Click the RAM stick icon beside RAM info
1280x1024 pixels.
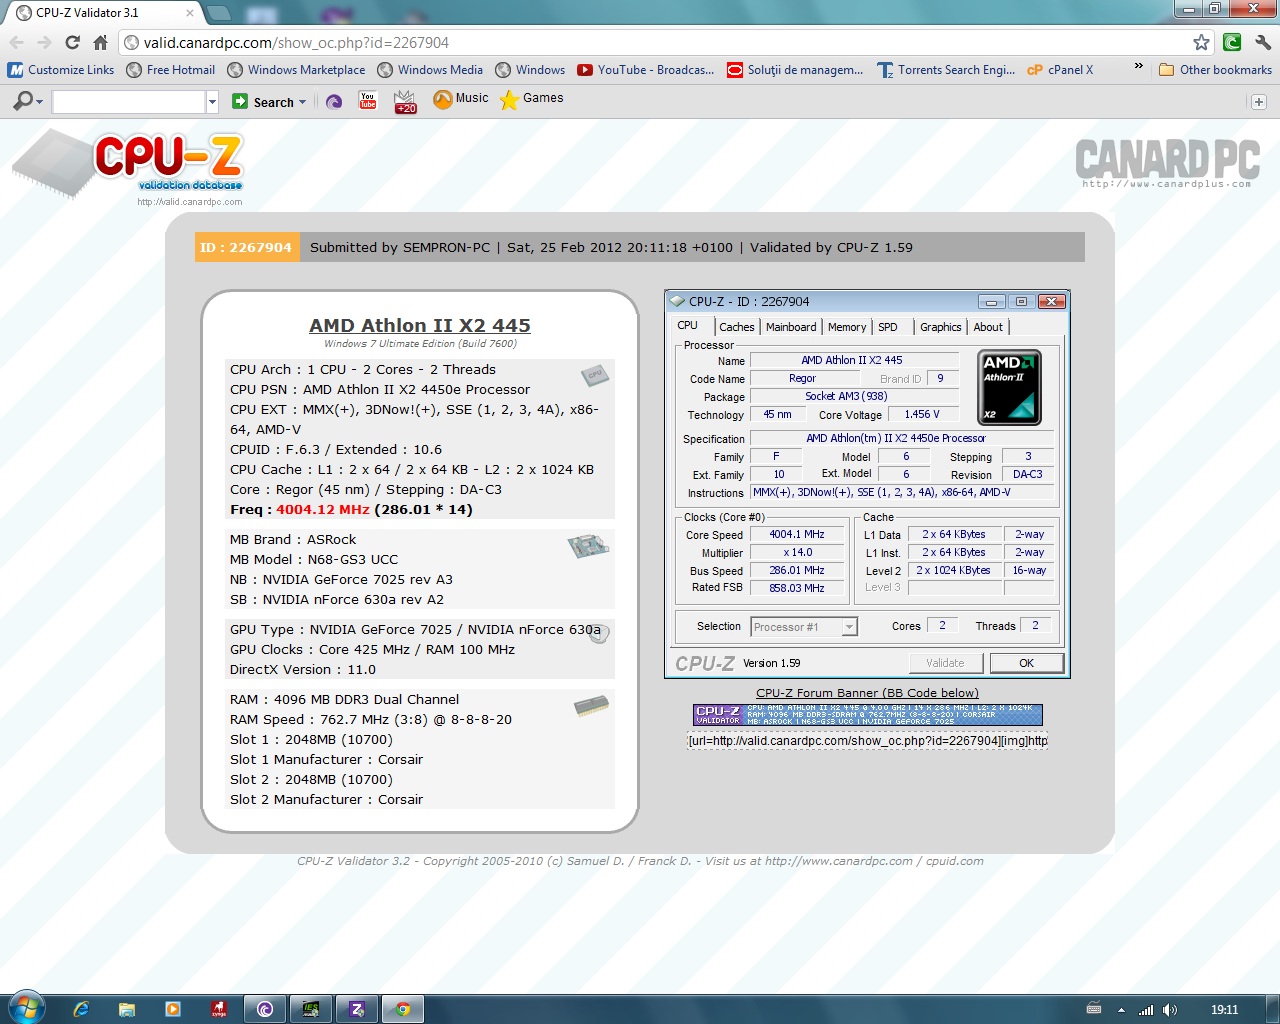(592, 706)
